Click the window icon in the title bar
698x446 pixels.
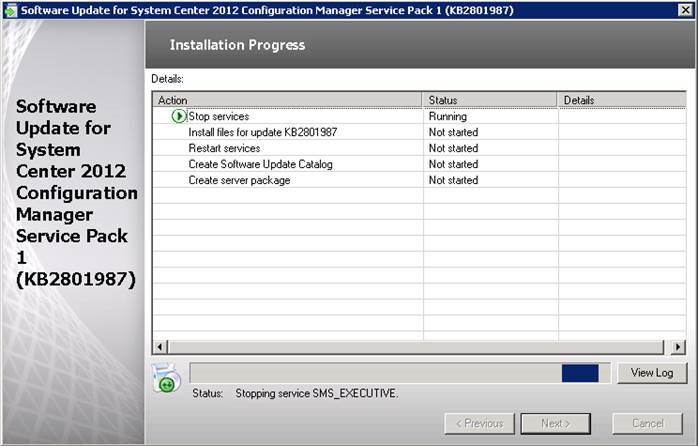tap(10, 10)
